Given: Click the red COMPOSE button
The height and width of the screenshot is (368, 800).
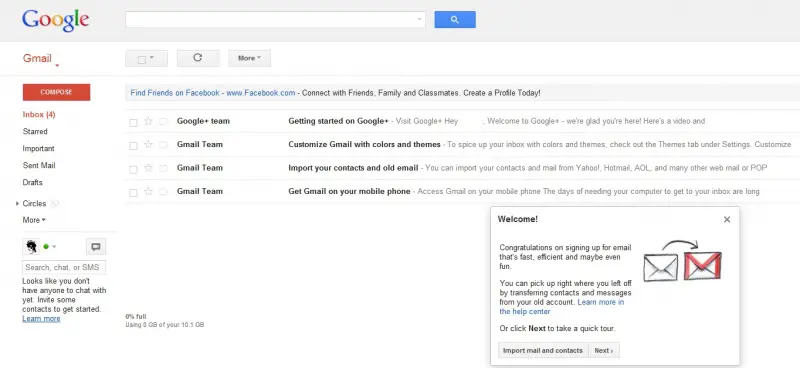Looking at the screenshot, I should pos(57,92).
